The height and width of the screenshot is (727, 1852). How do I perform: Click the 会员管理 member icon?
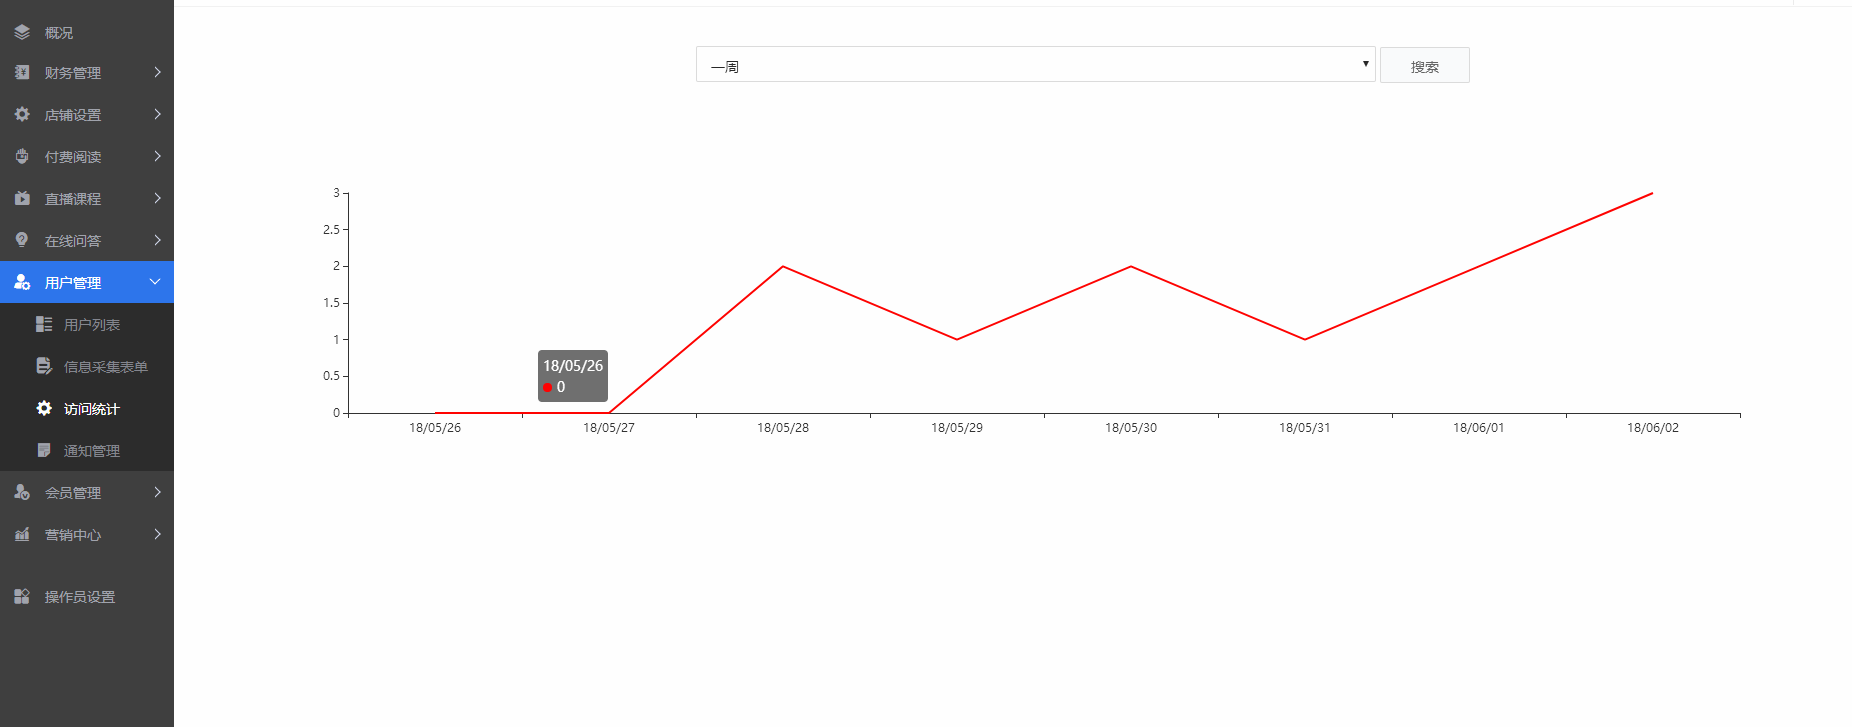22,492
